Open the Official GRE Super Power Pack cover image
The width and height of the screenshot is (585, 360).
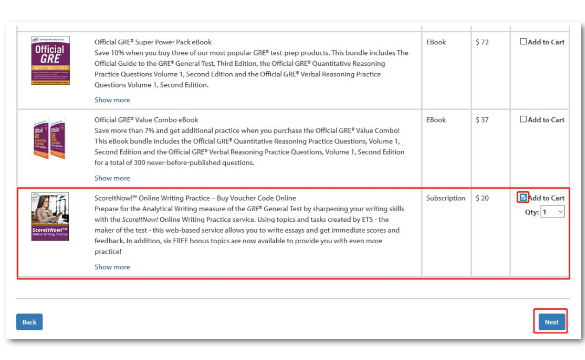(50, 60)
